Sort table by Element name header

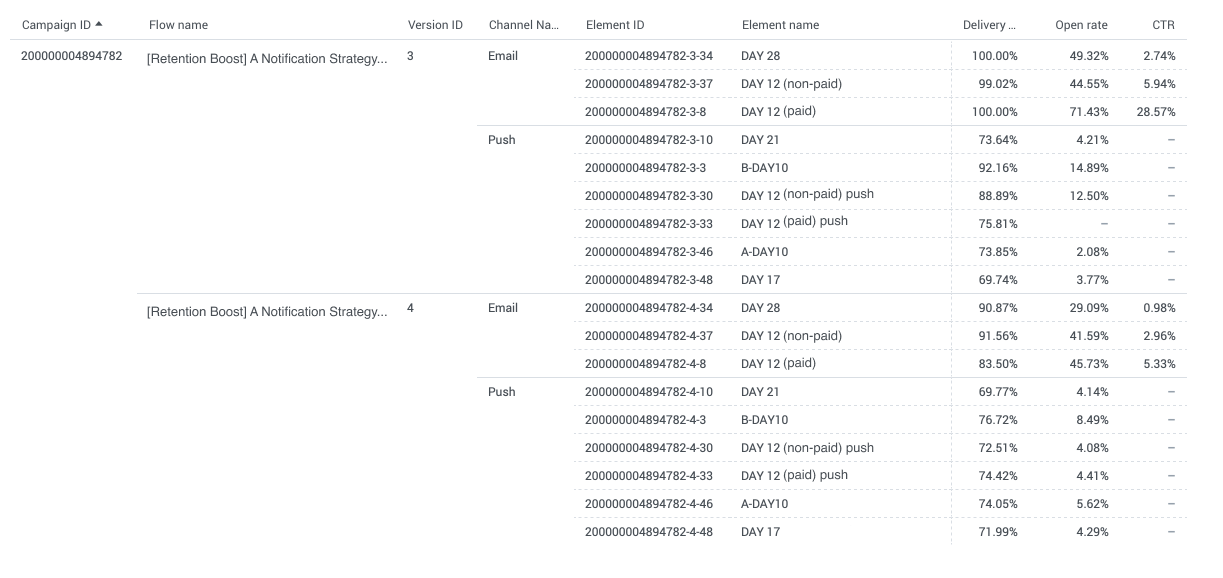[780, 25]
